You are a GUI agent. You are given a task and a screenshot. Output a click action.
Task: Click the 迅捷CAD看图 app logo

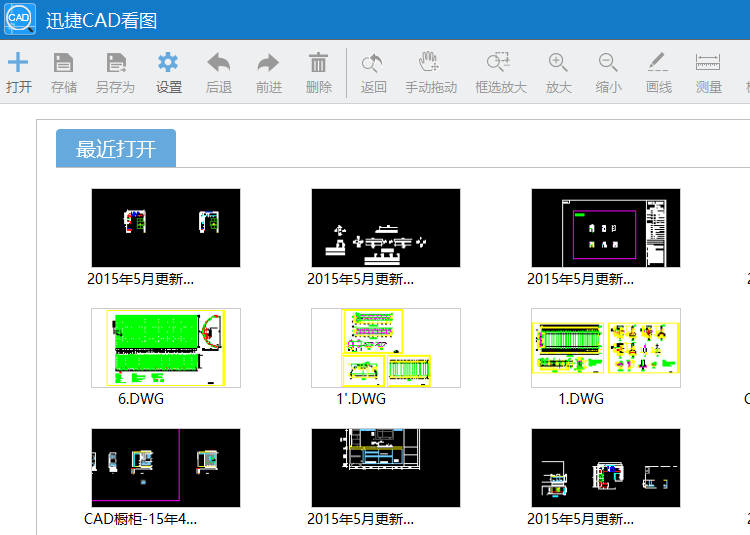coord(20,19)
